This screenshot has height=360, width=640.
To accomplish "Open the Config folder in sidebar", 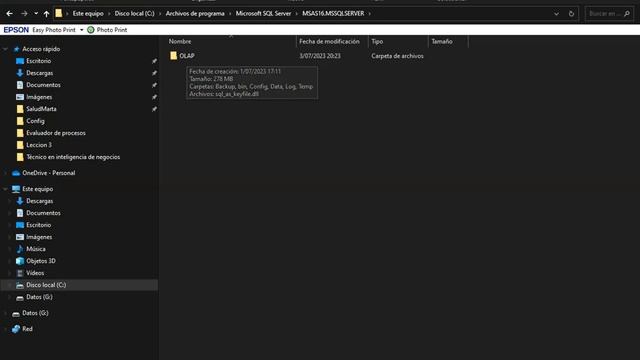I will 36,121.
